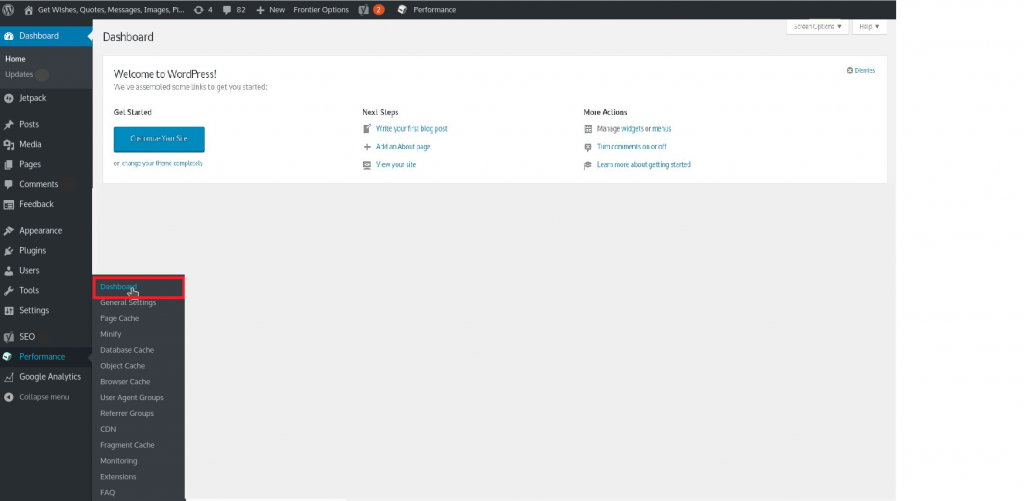The image size is (1024, 501).
Task: Click the Yoast SEO icon in admin bar
Action: point(363,9)
